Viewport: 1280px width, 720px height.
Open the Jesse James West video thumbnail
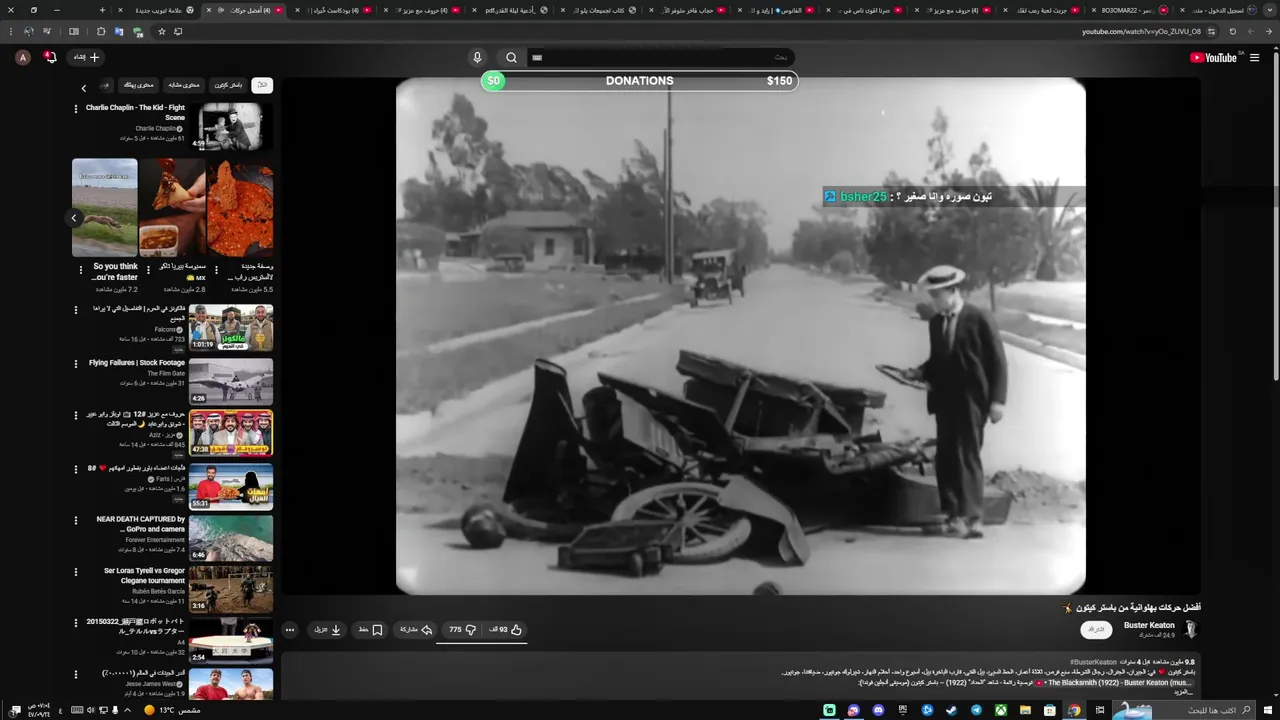point(231,684)
